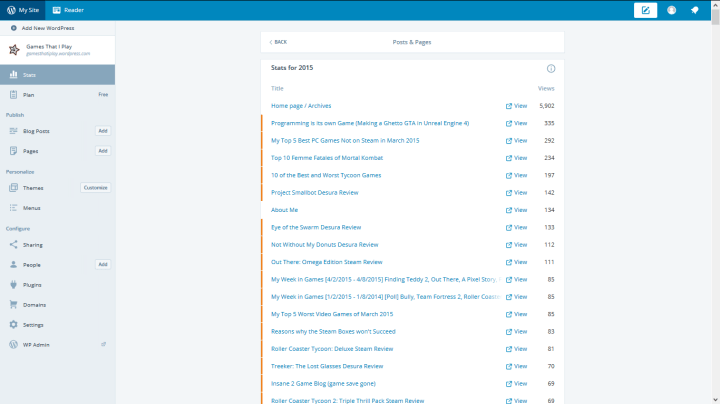Click external link icon for About Me row
The width and height of the screenshot is (720, 404).
click(508, 210)
